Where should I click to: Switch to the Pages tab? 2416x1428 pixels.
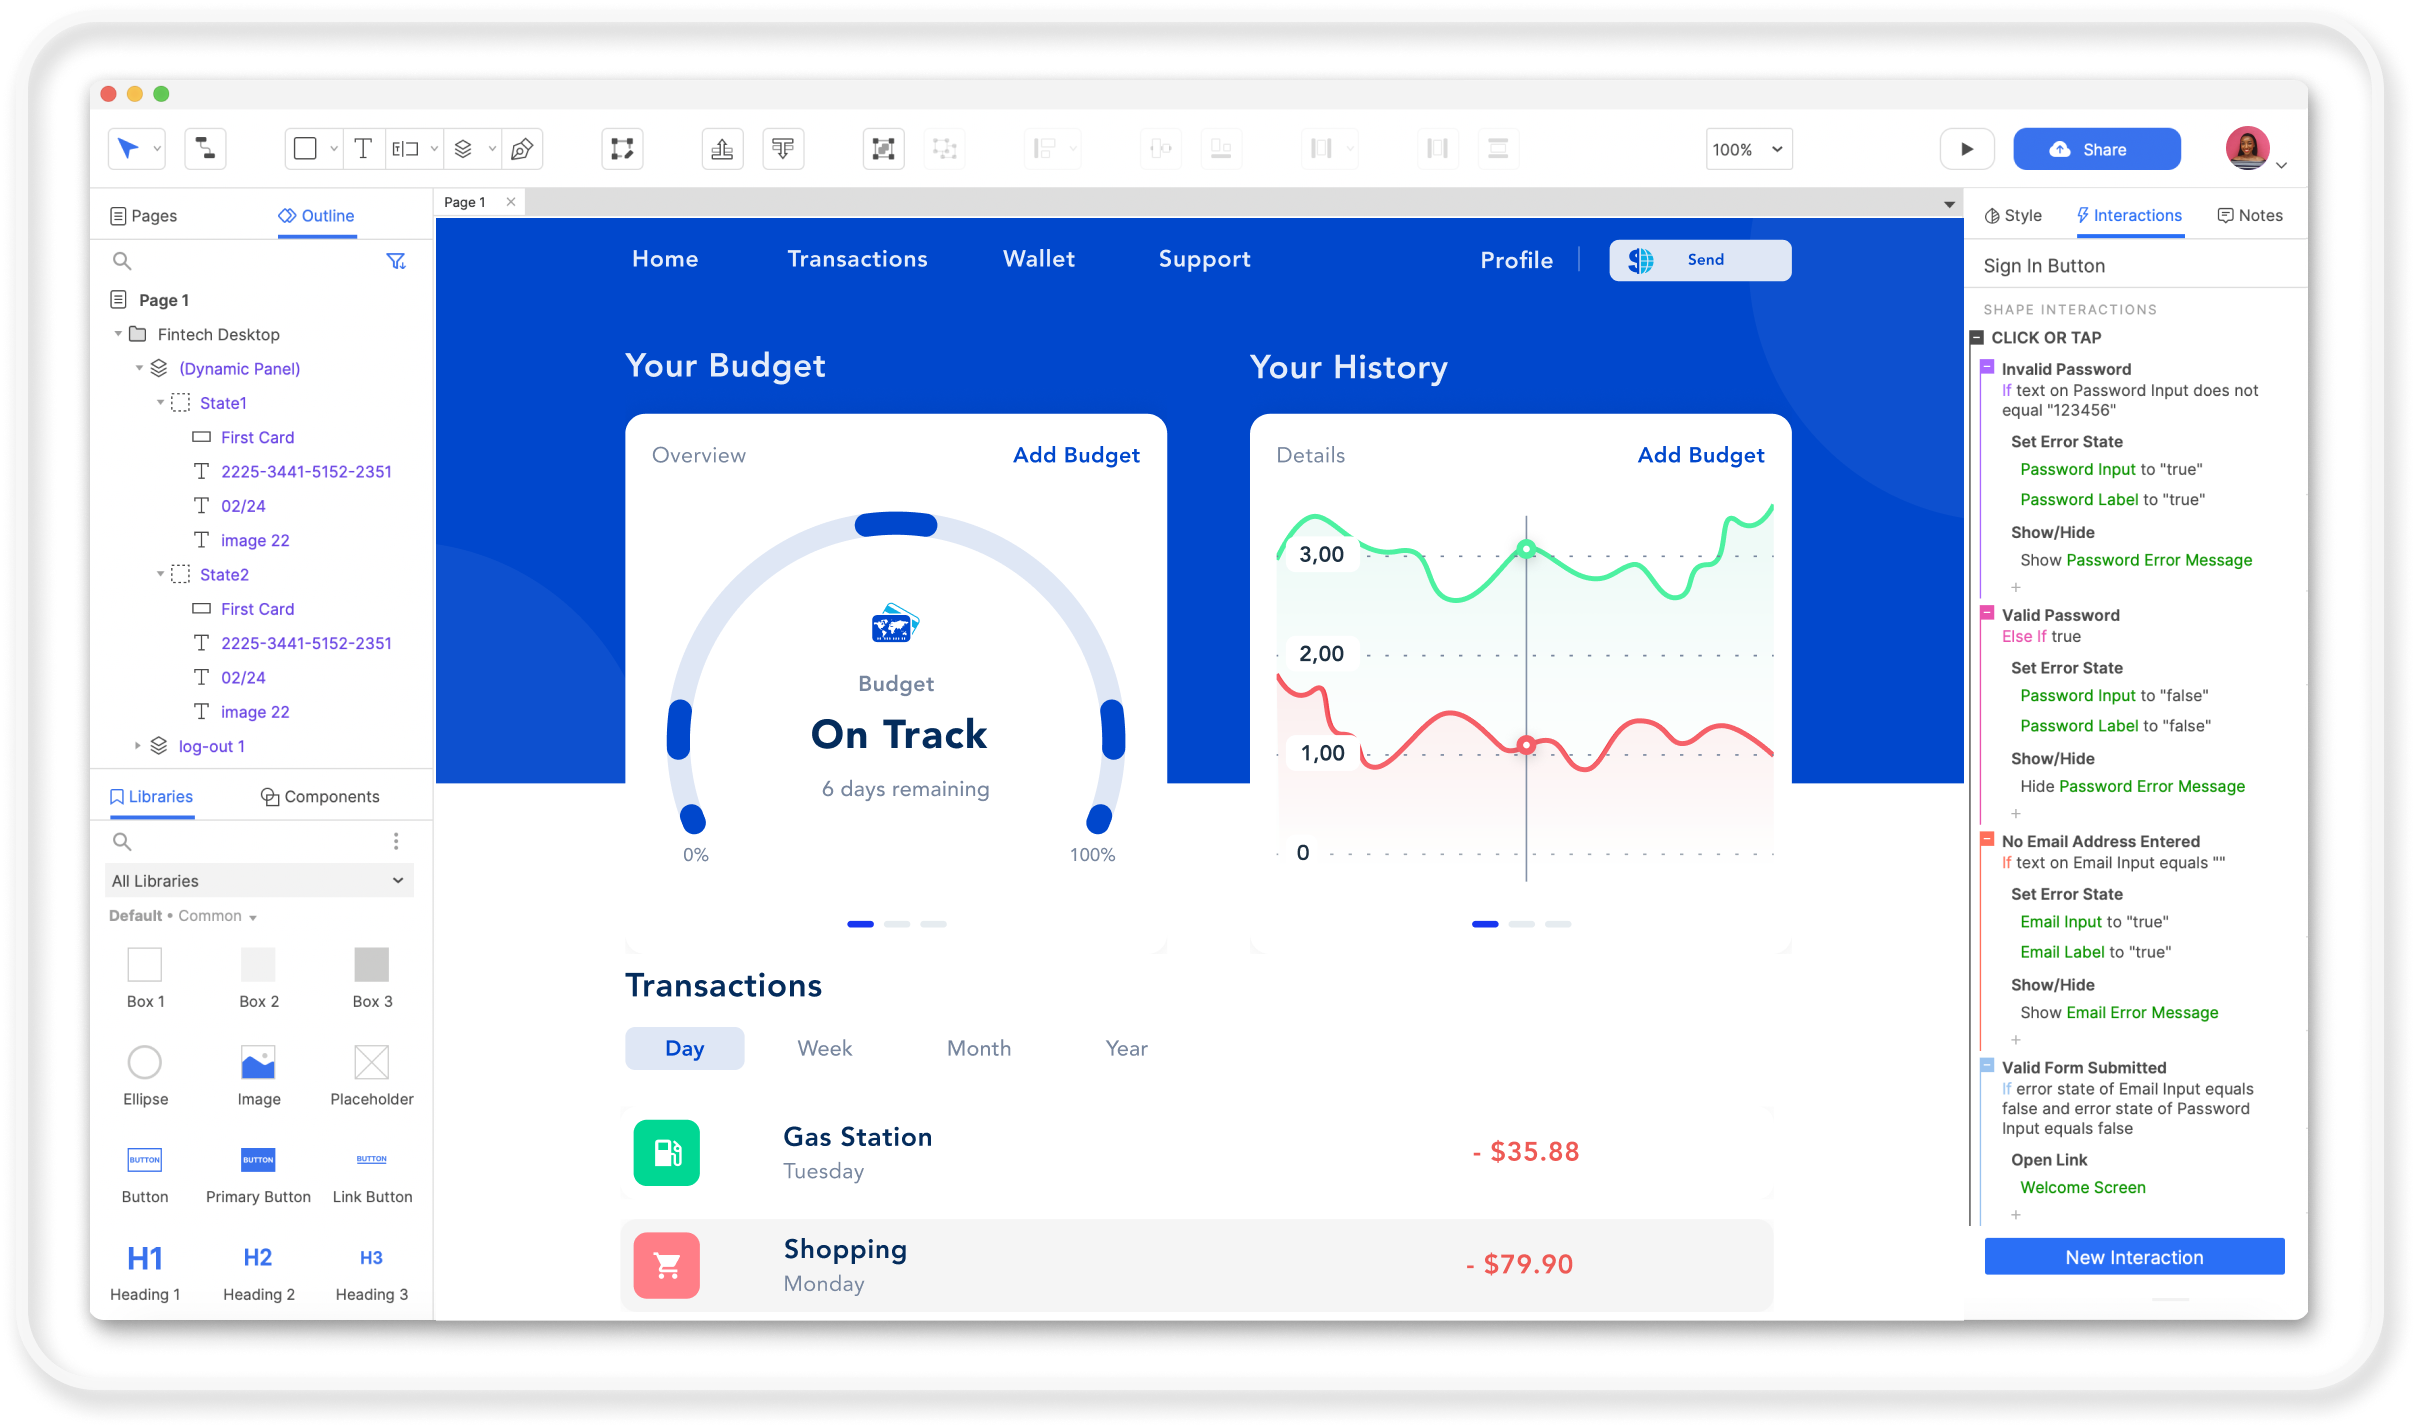point(150,216)
